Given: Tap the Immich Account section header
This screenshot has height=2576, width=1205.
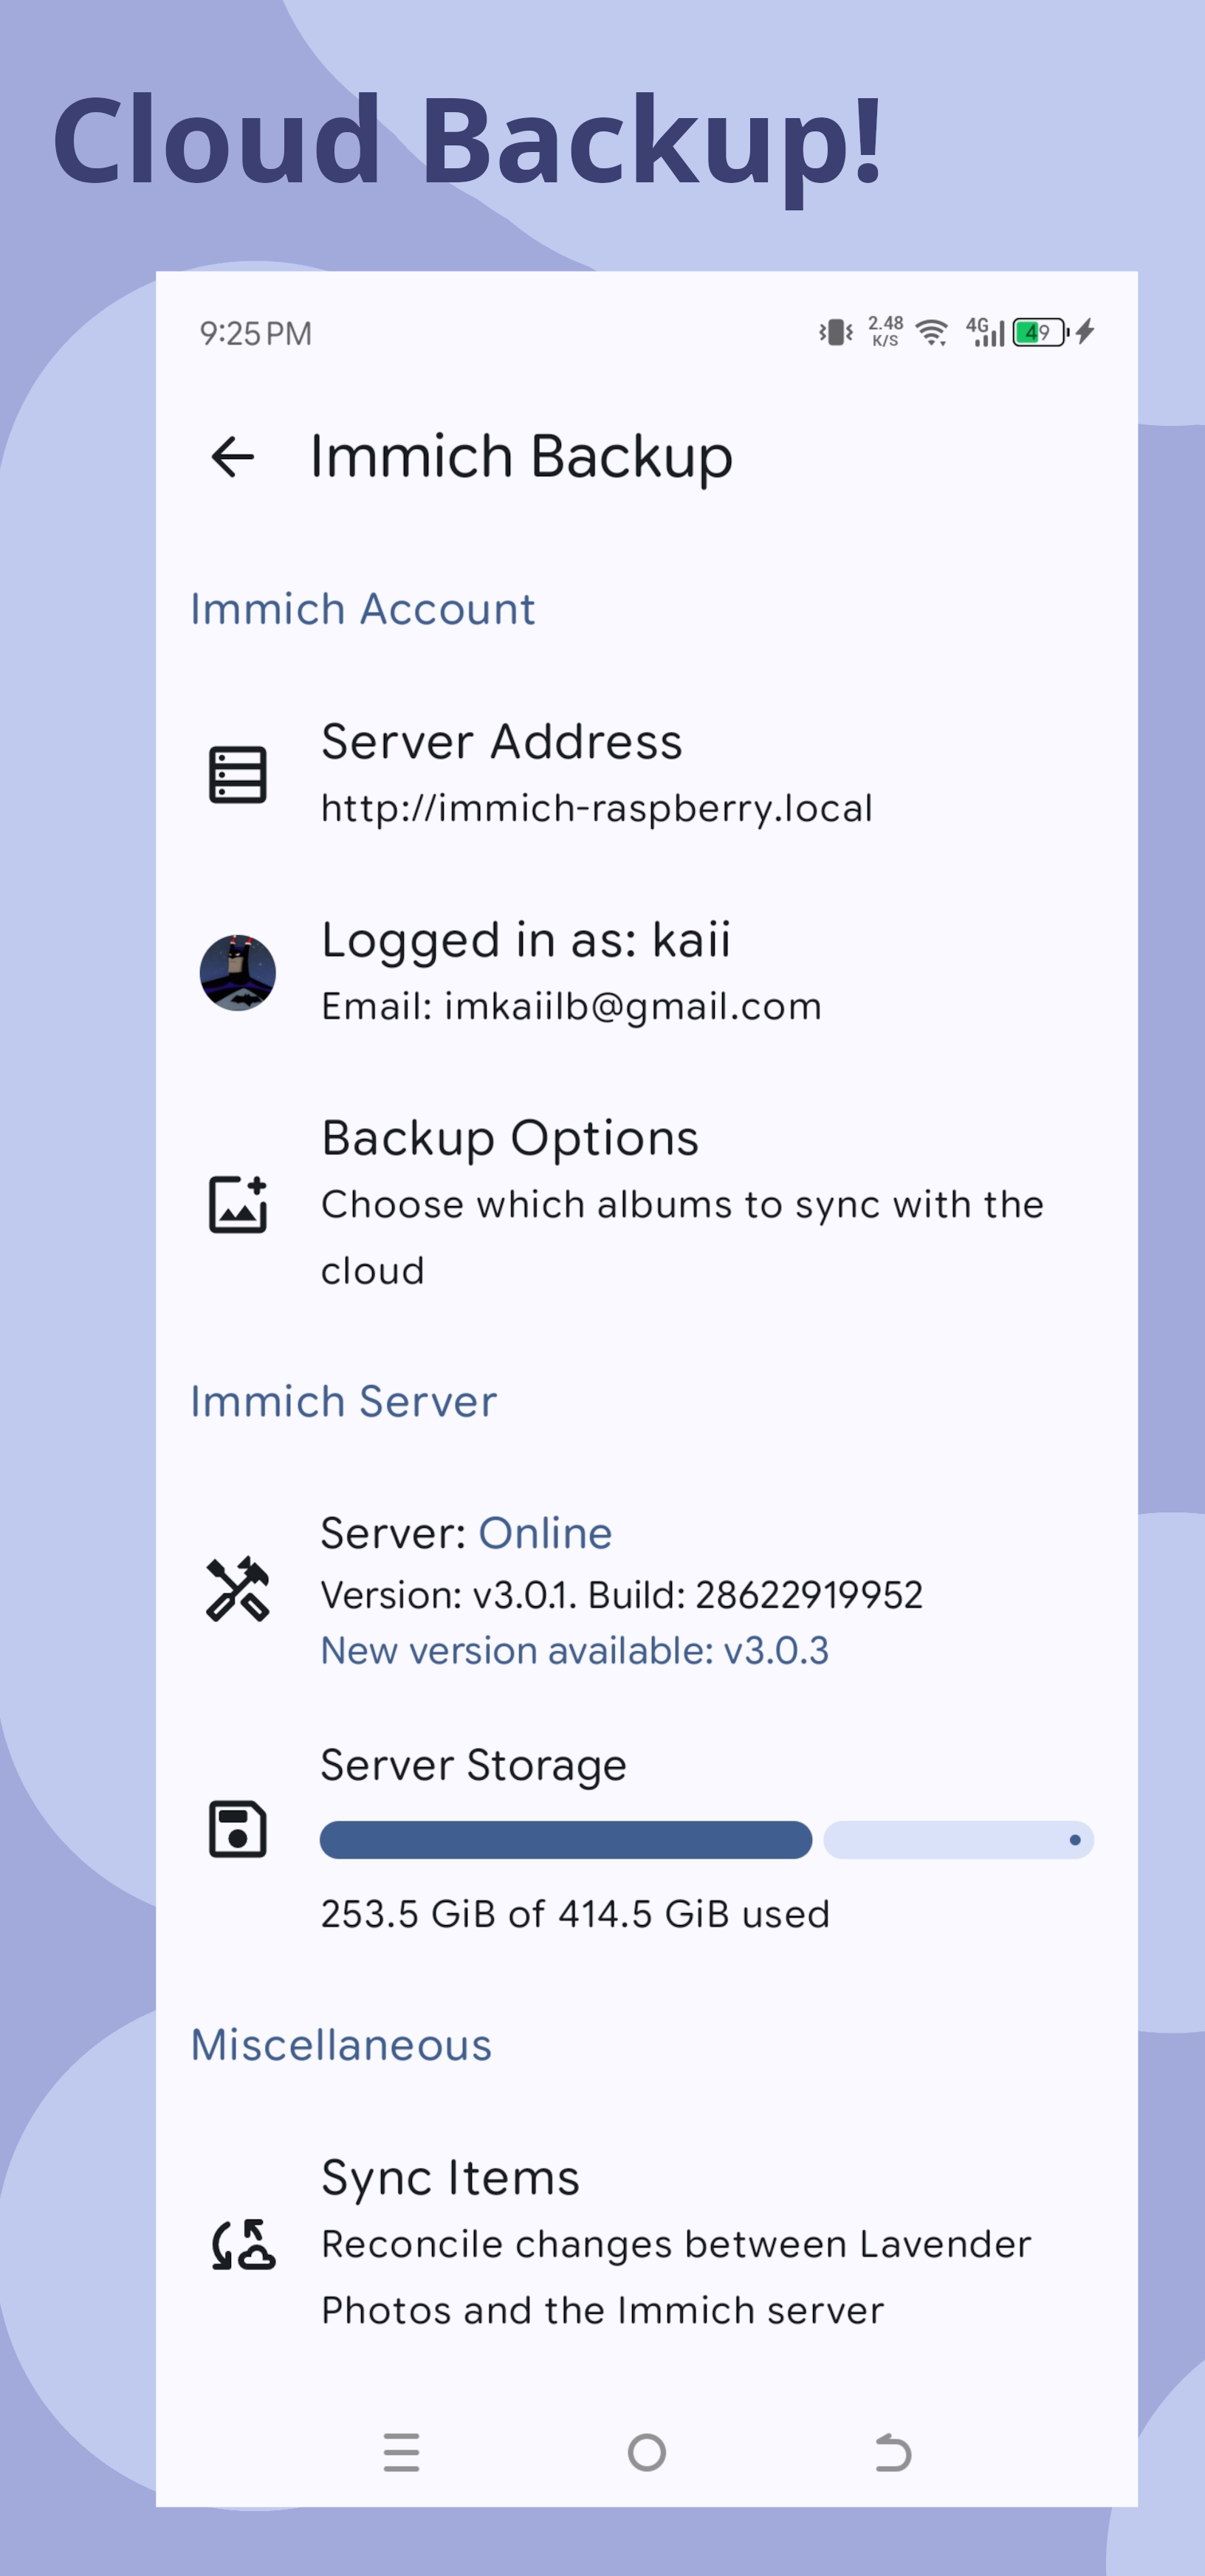Looking at the screenshot, I should pos(363,609).
